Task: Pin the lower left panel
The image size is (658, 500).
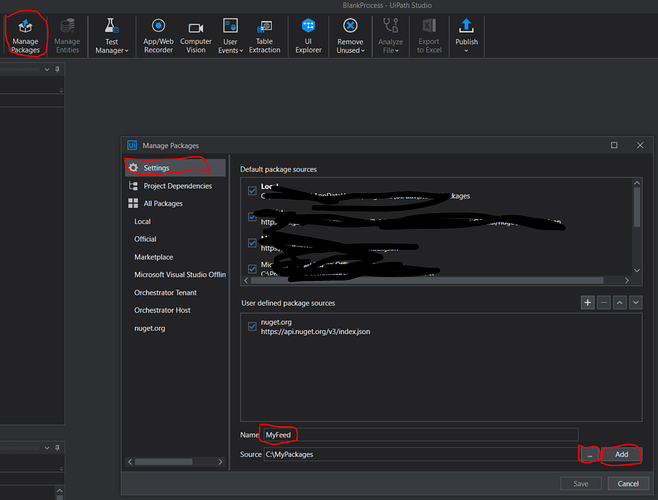Action: pyautogui.click(x=57, y=448)
